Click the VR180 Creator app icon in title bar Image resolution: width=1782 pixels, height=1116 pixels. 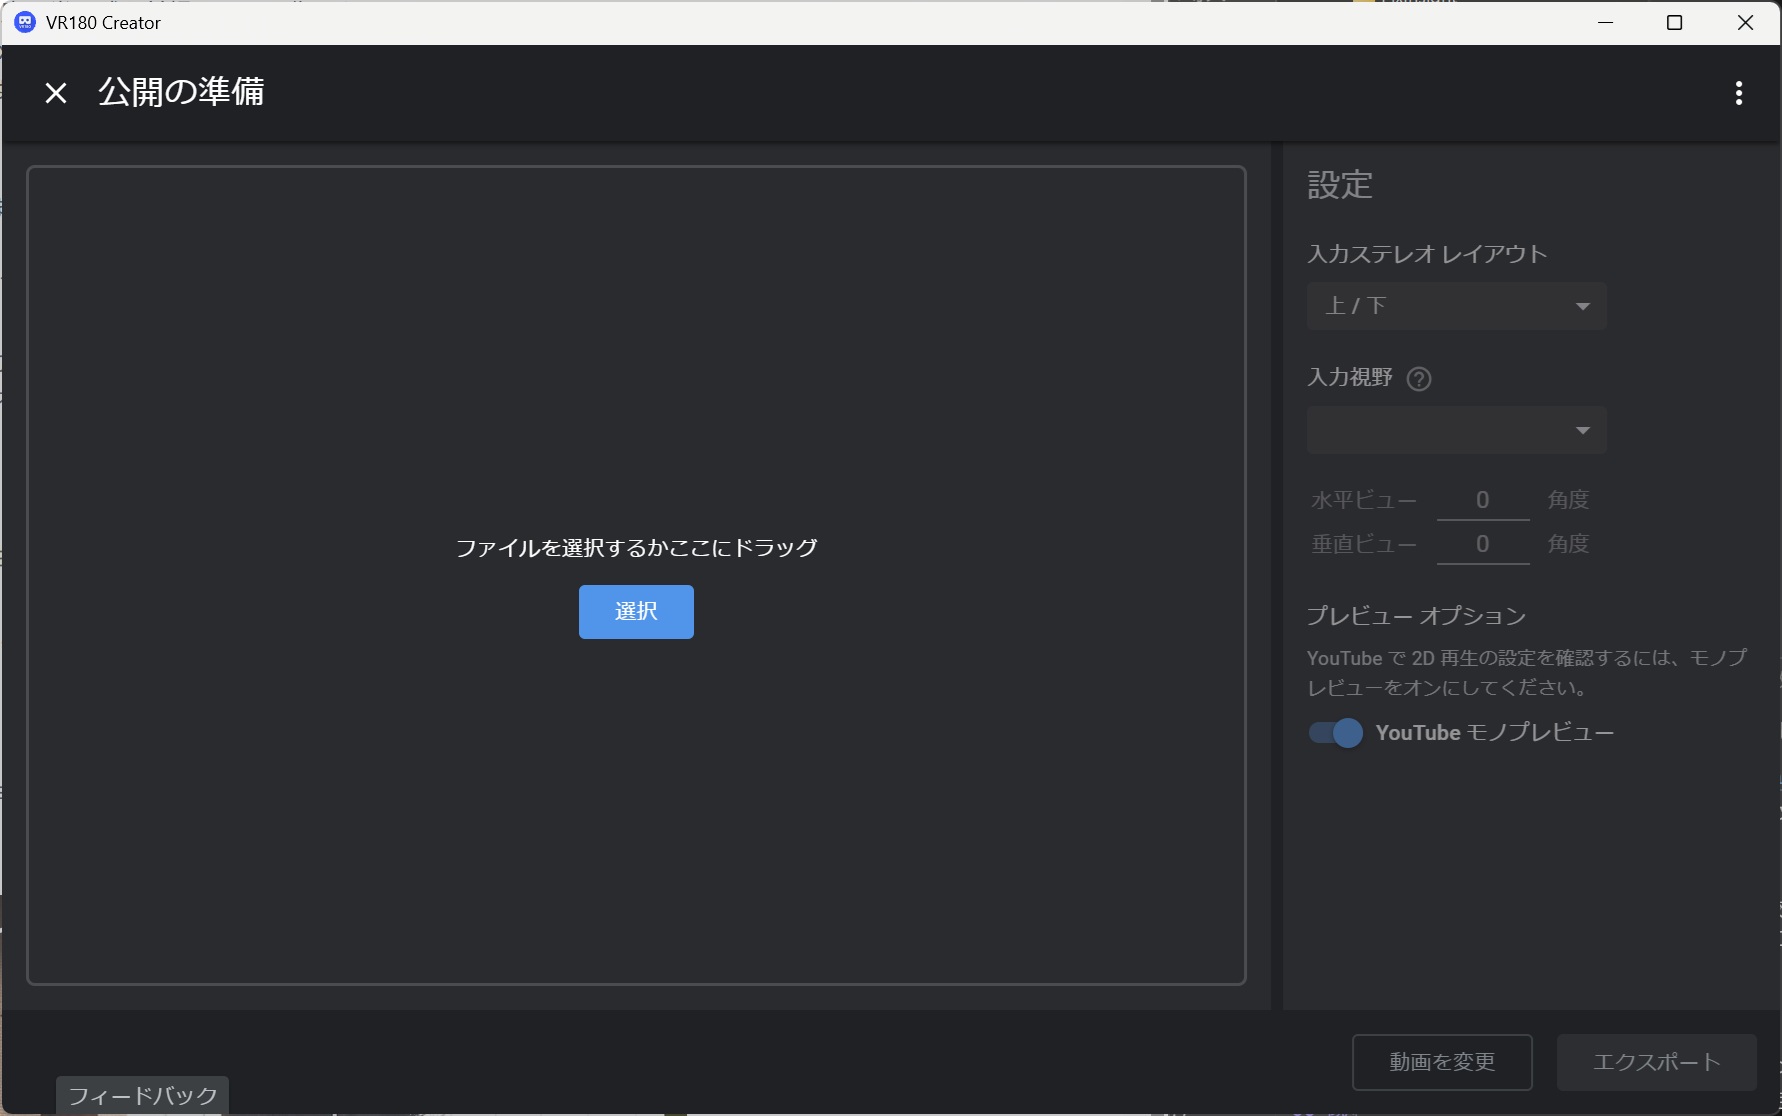point(25,22)
